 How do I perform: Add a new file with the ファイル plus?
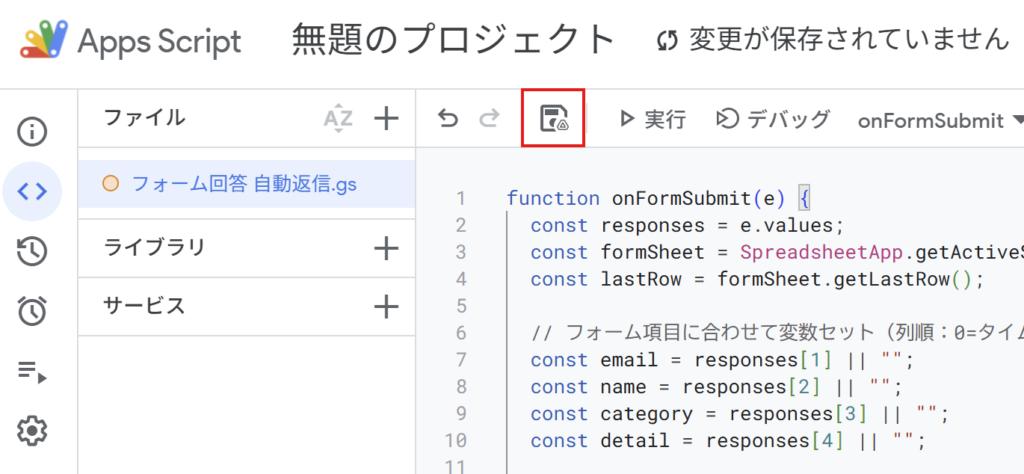click(386, 119)
